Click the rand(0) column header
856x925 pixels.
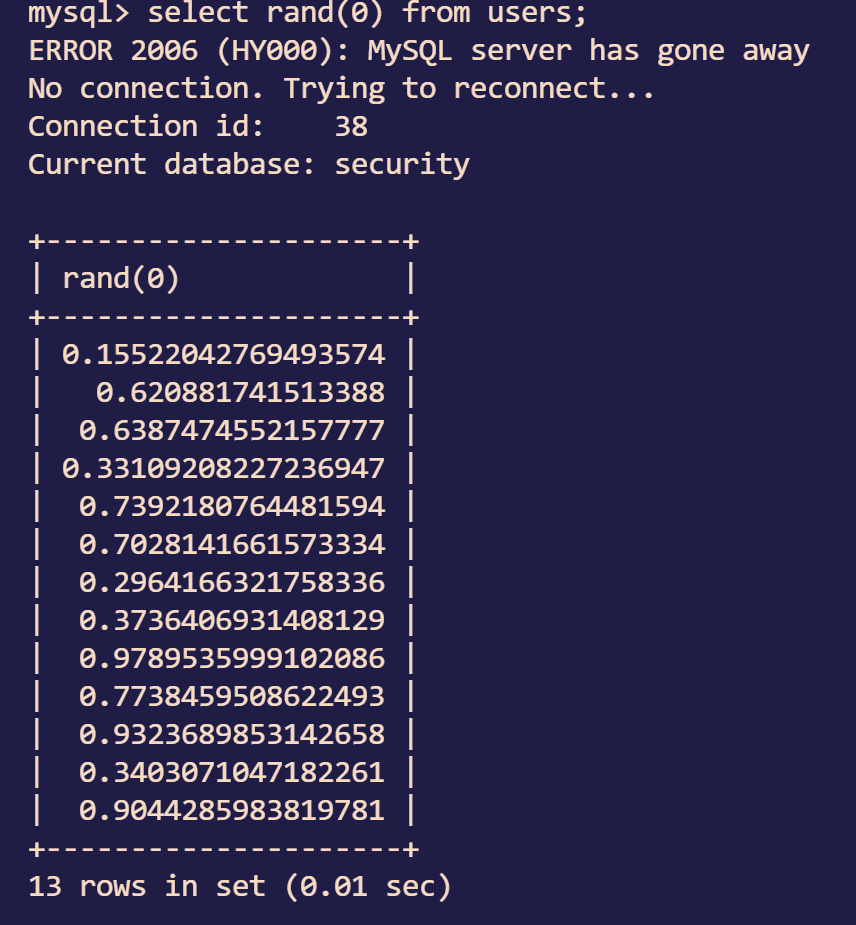coord(121,279)
